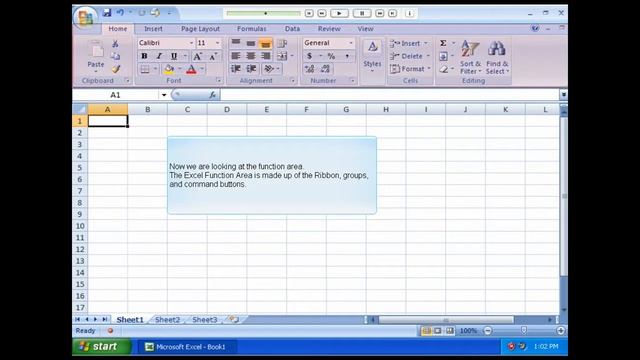Switch to Page Break Preview in status bar
Image resolution: width=640 pixels, height=360 pixels.
[449, 331]
